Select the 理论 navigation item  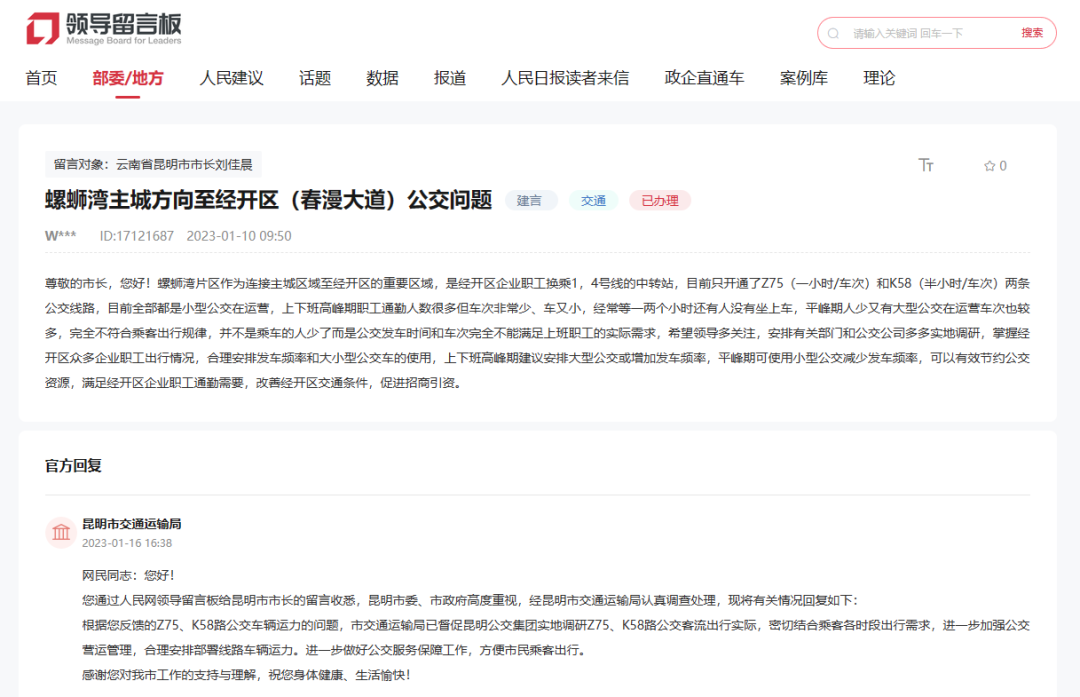coord(877,77)
